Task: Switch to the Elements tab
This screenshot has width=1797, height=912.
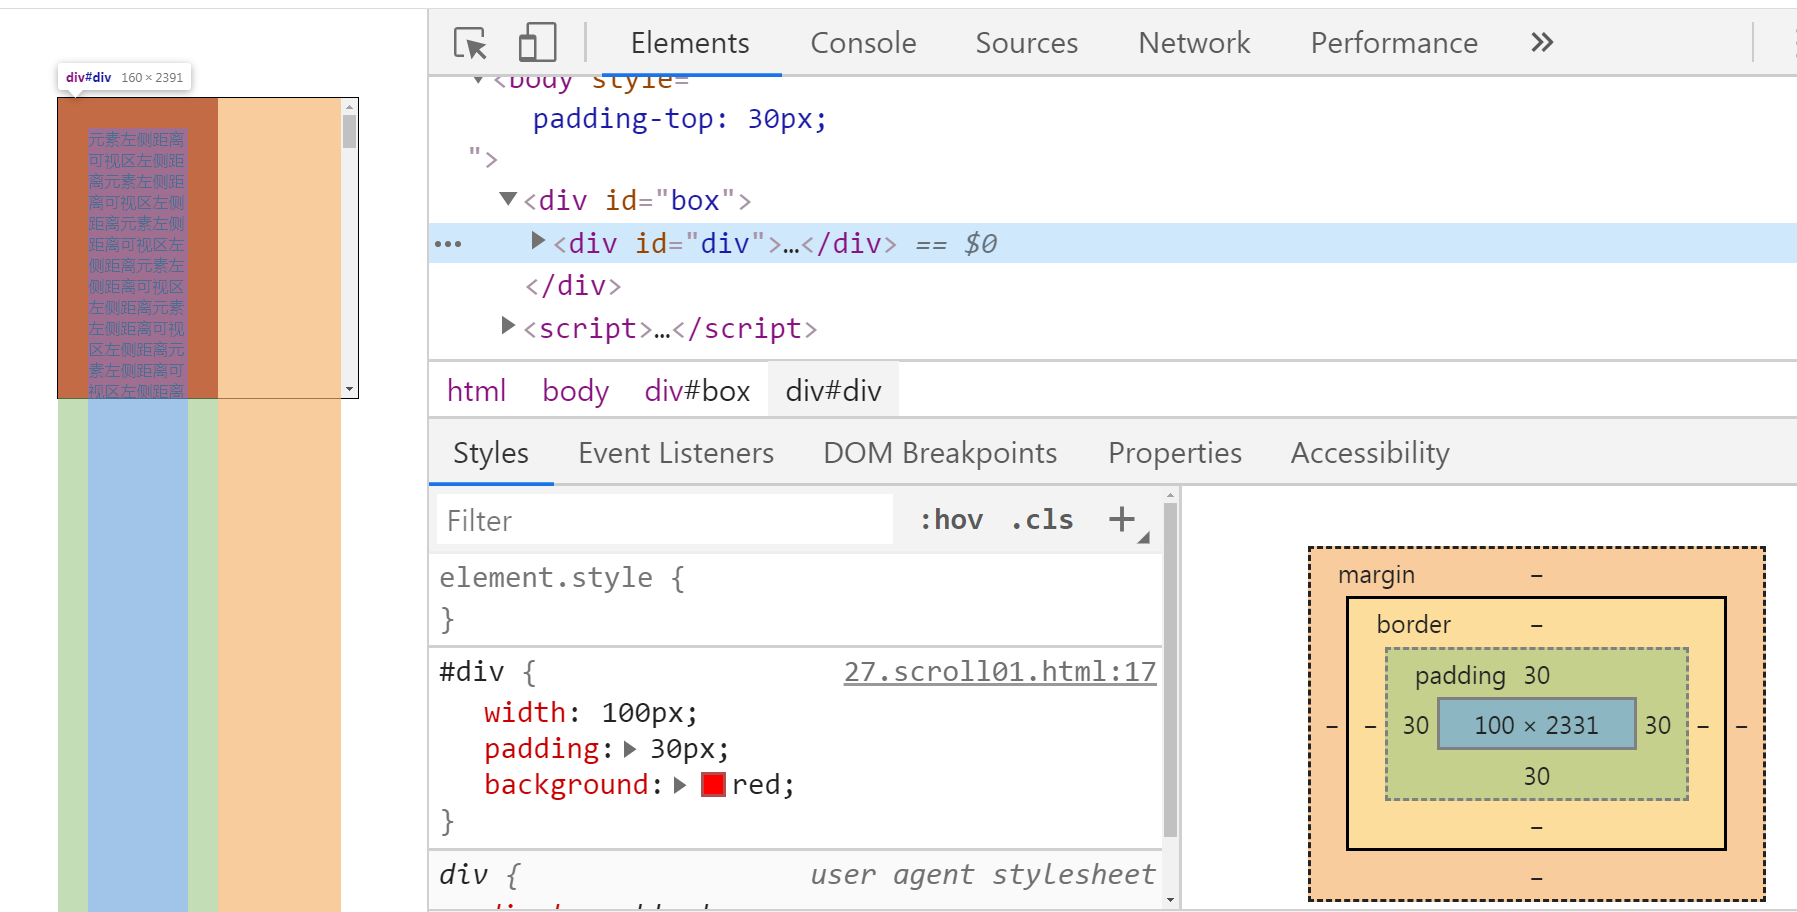Action: click(690, 43)
